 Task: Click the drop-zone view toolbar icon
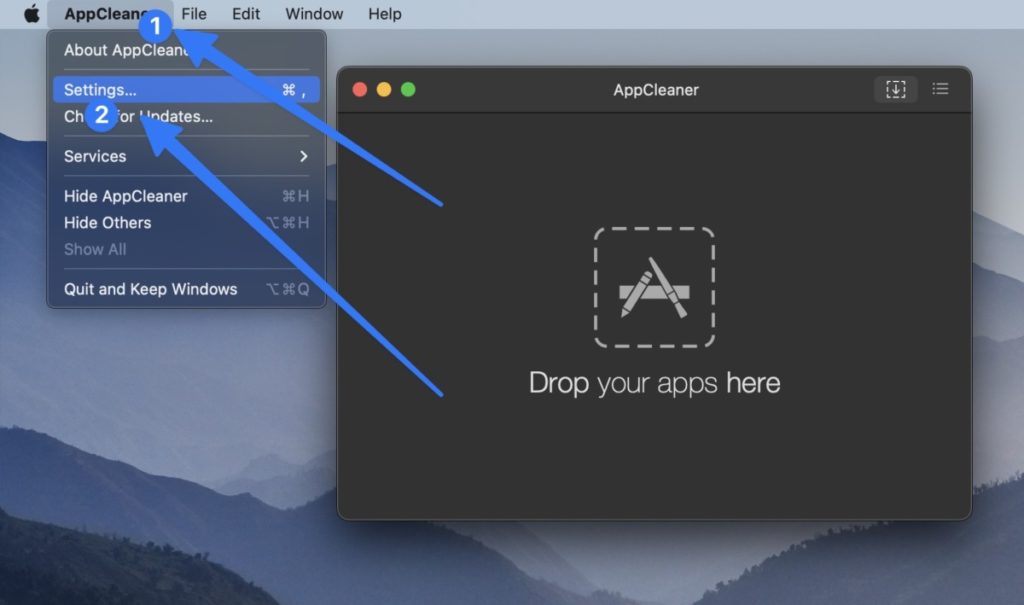pos(895,89)
